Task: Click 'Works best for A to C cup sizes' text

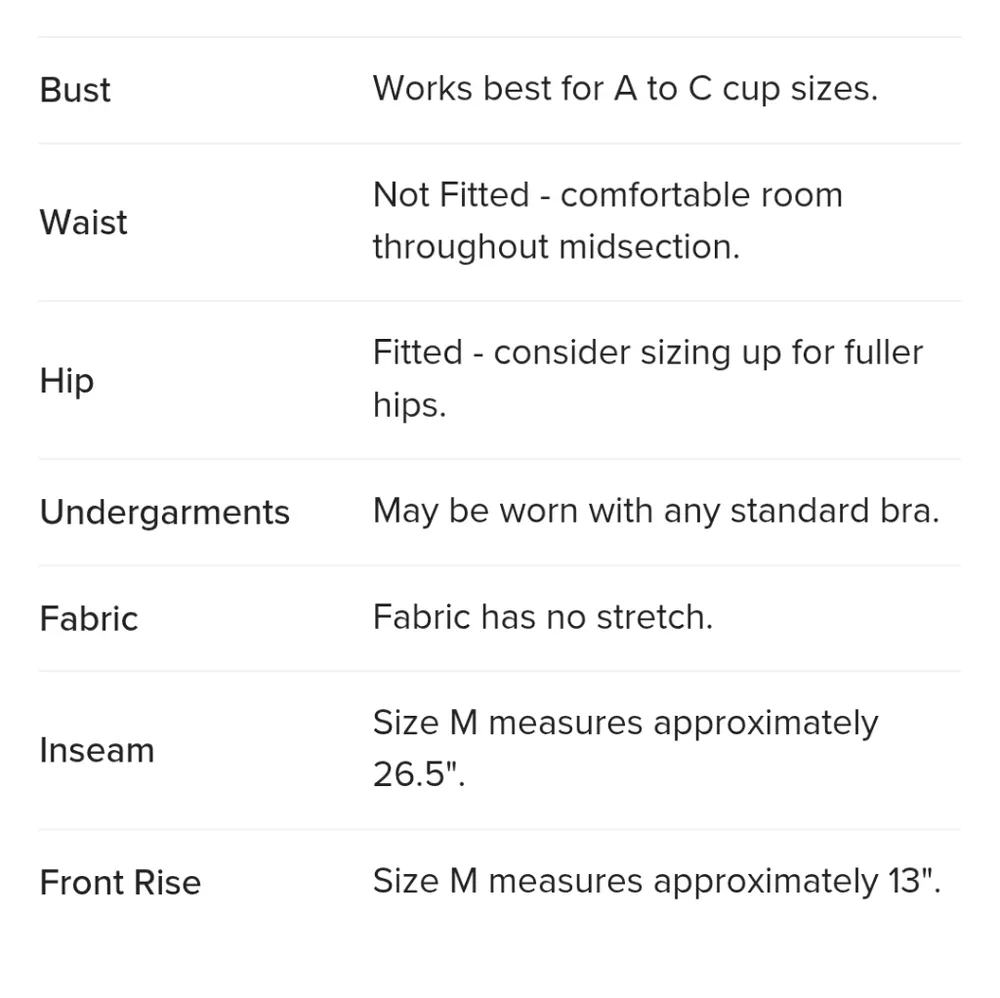Action: click(624, 89)
